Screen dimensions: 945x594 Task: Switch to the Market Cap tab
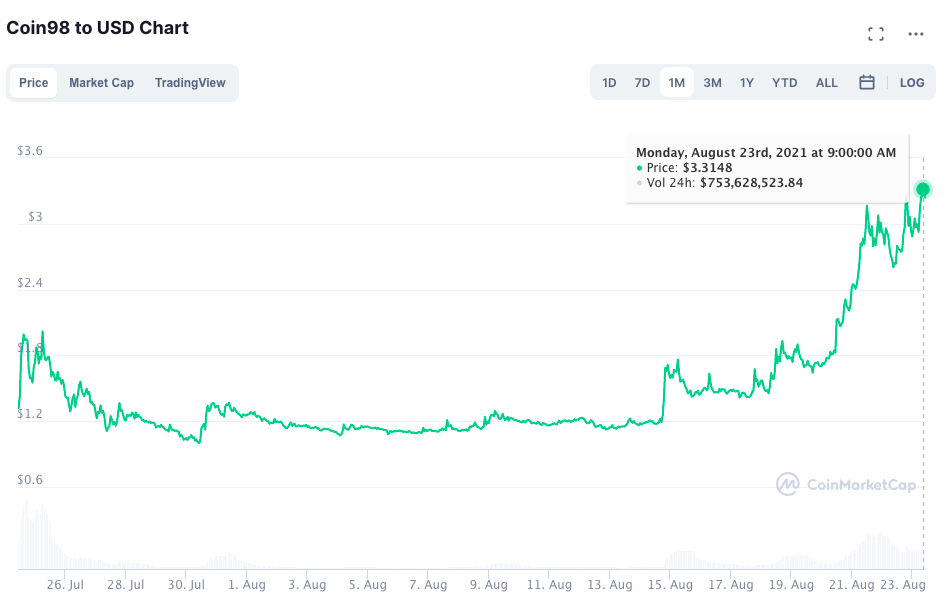coord(101,83)
